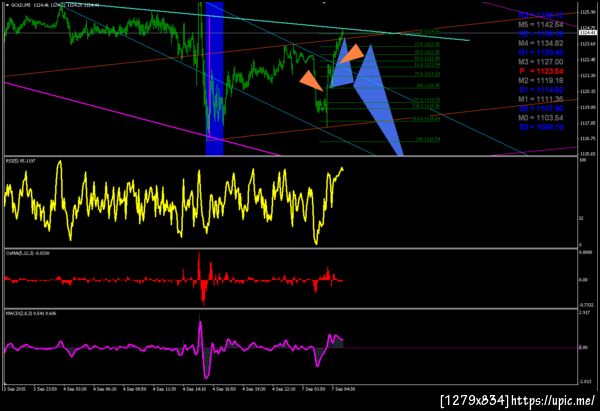Select the 1125.90 price axis value
The image size is (600, 411).
(x=587, y=12)
